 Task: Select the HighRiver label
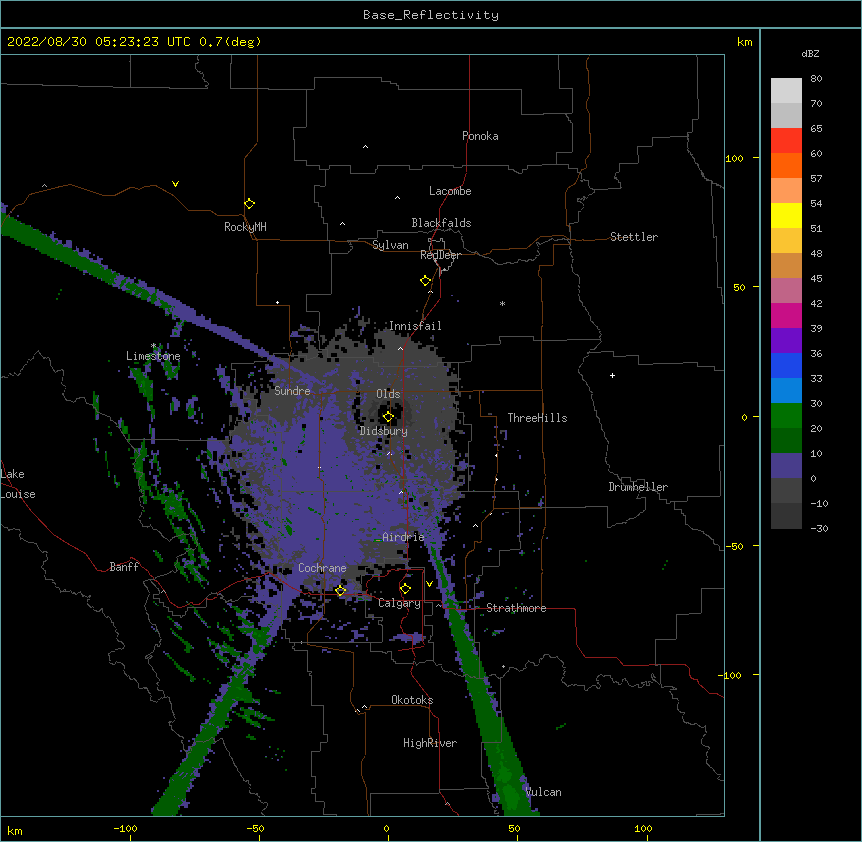[430, 743]
